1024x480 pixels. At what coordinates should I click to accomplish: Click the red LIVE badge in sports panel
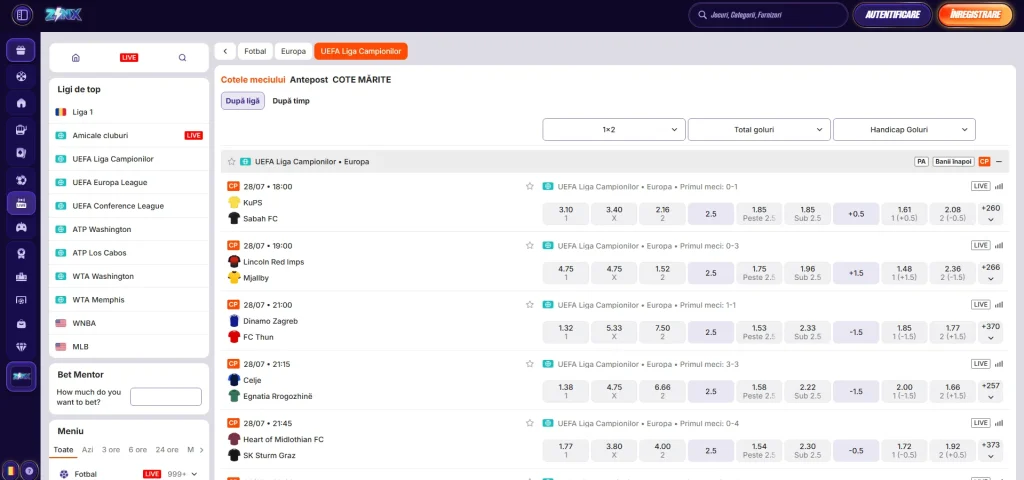click(x=129, y=57)
